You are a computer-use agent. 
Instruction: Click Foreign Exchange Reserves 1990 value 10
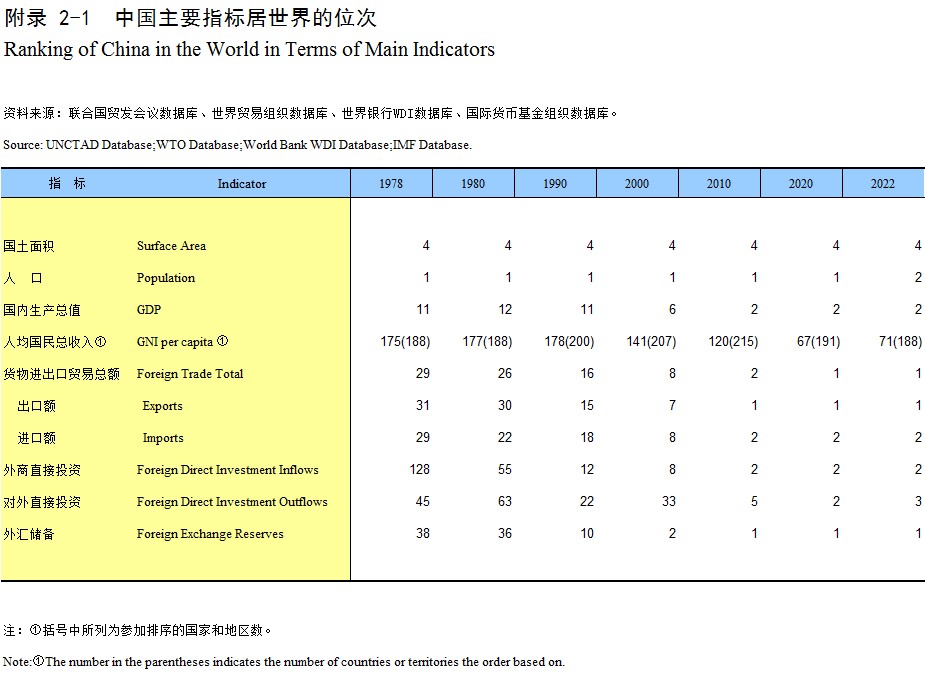click(587, 533)
